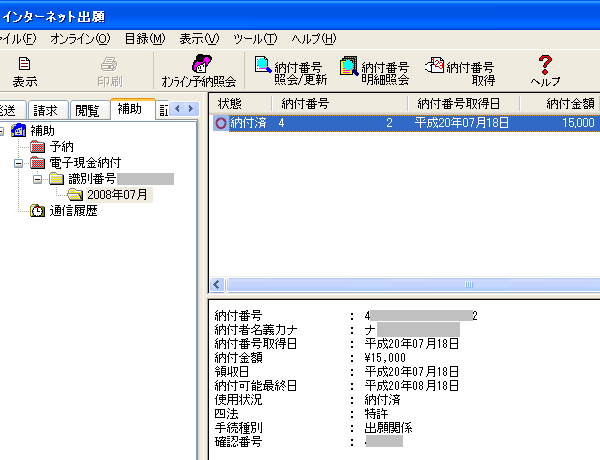Screen dimensions: 600x460
Task: Select the 2008年07月 folder in the tree
Action: pyautogui.click(x=117, y=195)
